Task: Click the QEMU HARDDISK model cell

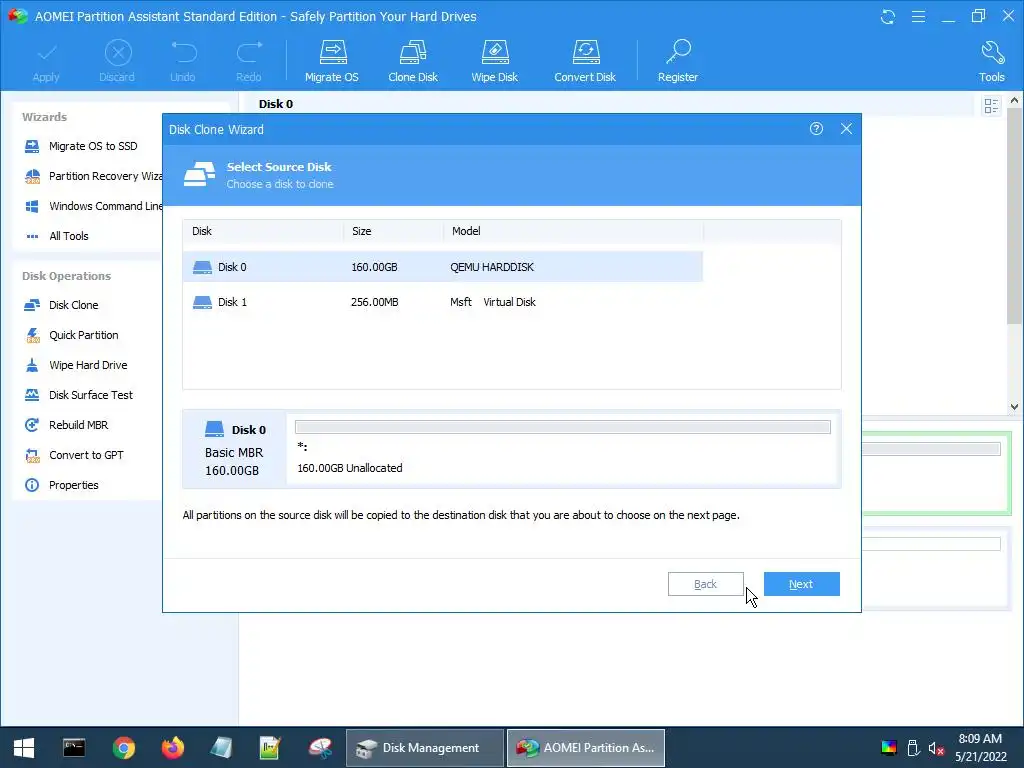Action: click(492, 267)
